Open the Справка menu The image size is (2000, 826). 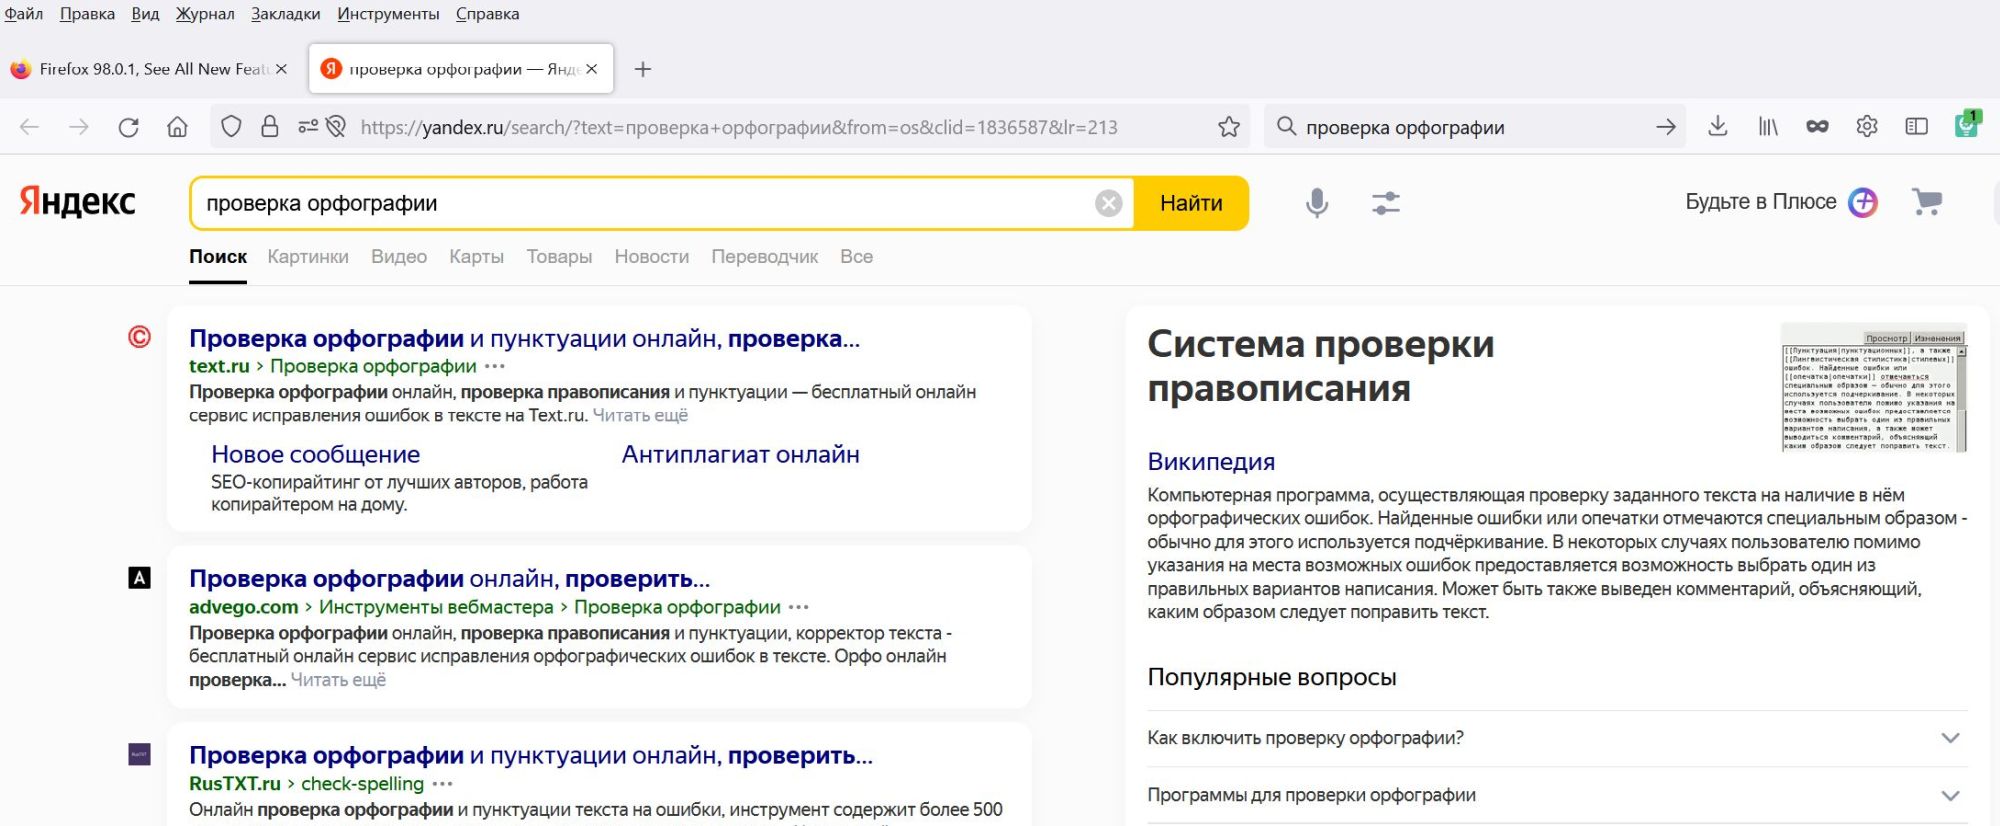pos(487,14)
